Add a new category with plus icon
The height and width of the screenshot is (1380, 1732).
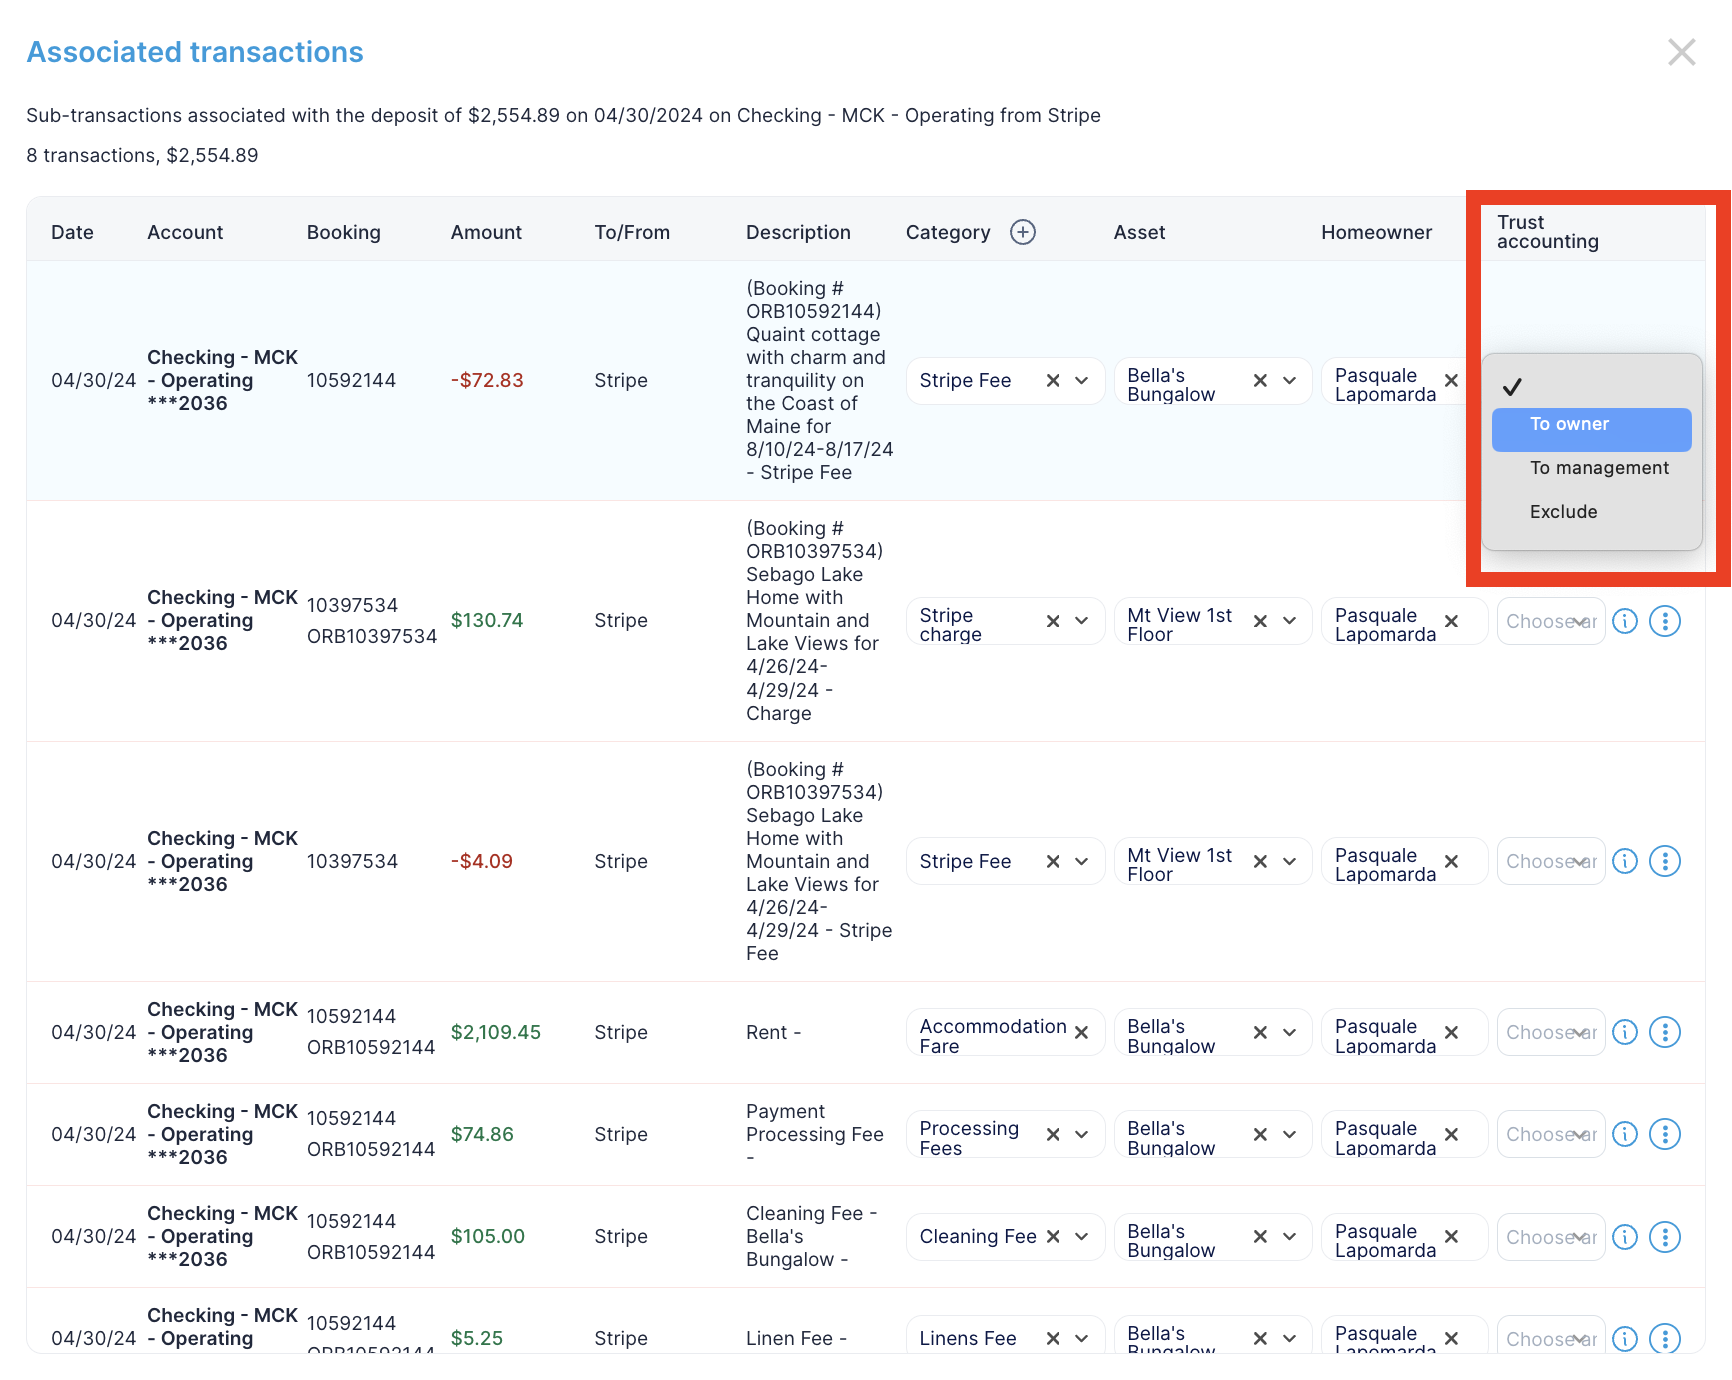[1022, 232]
